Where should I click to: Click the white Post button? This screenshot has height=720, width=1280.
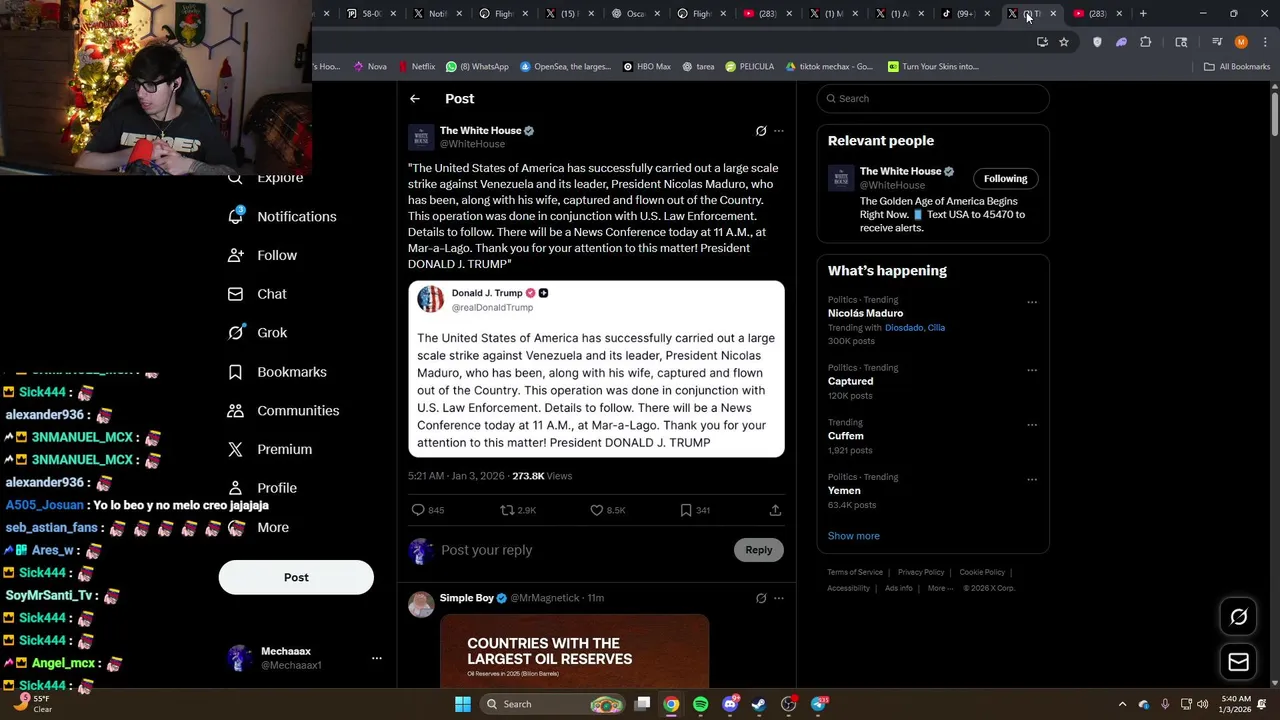point(296,577)
